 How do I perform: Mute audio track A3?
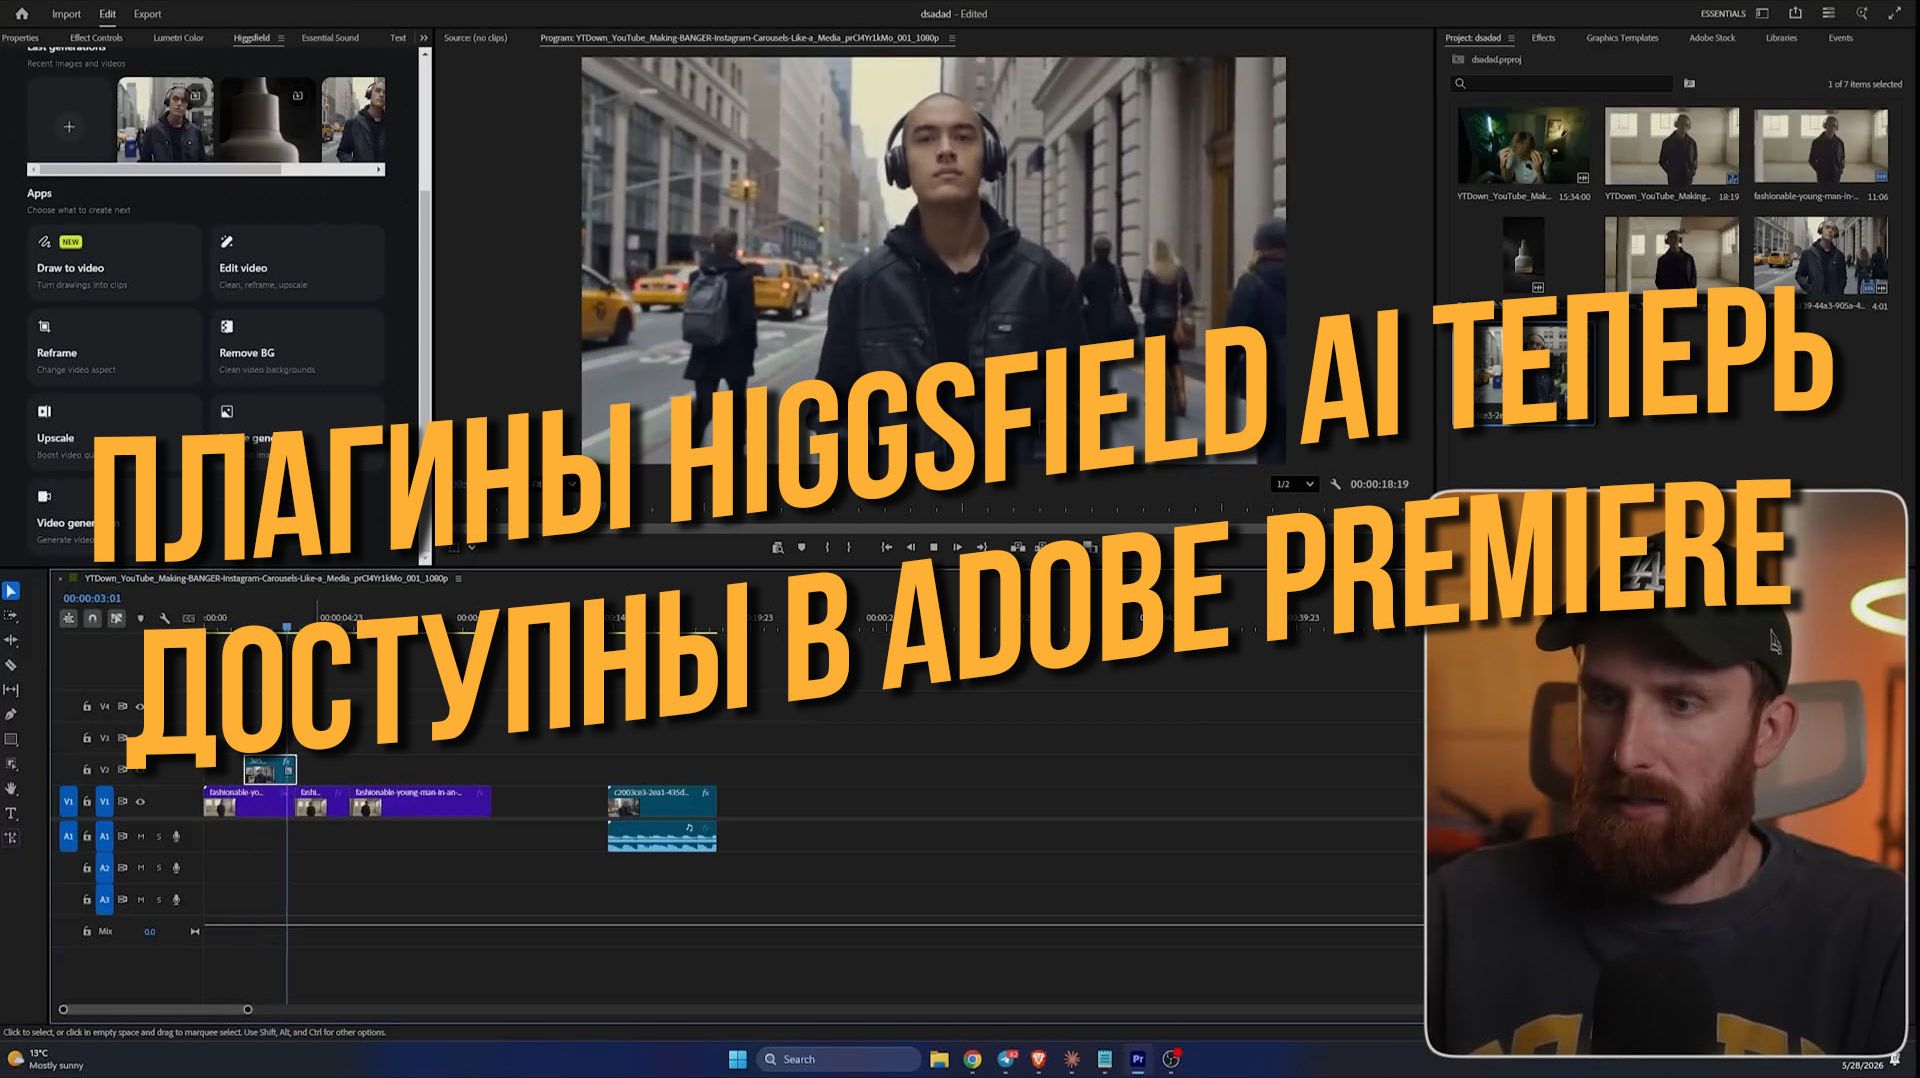point(141,900)
